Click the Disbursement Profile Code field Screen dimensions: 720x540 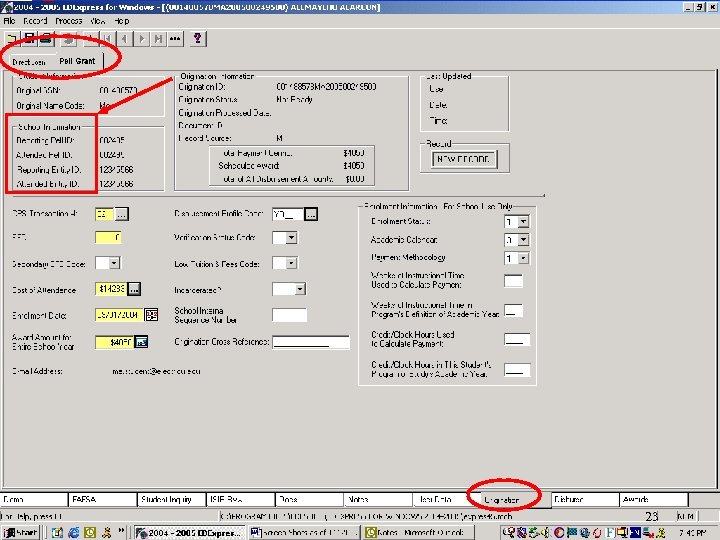[288, 214]
